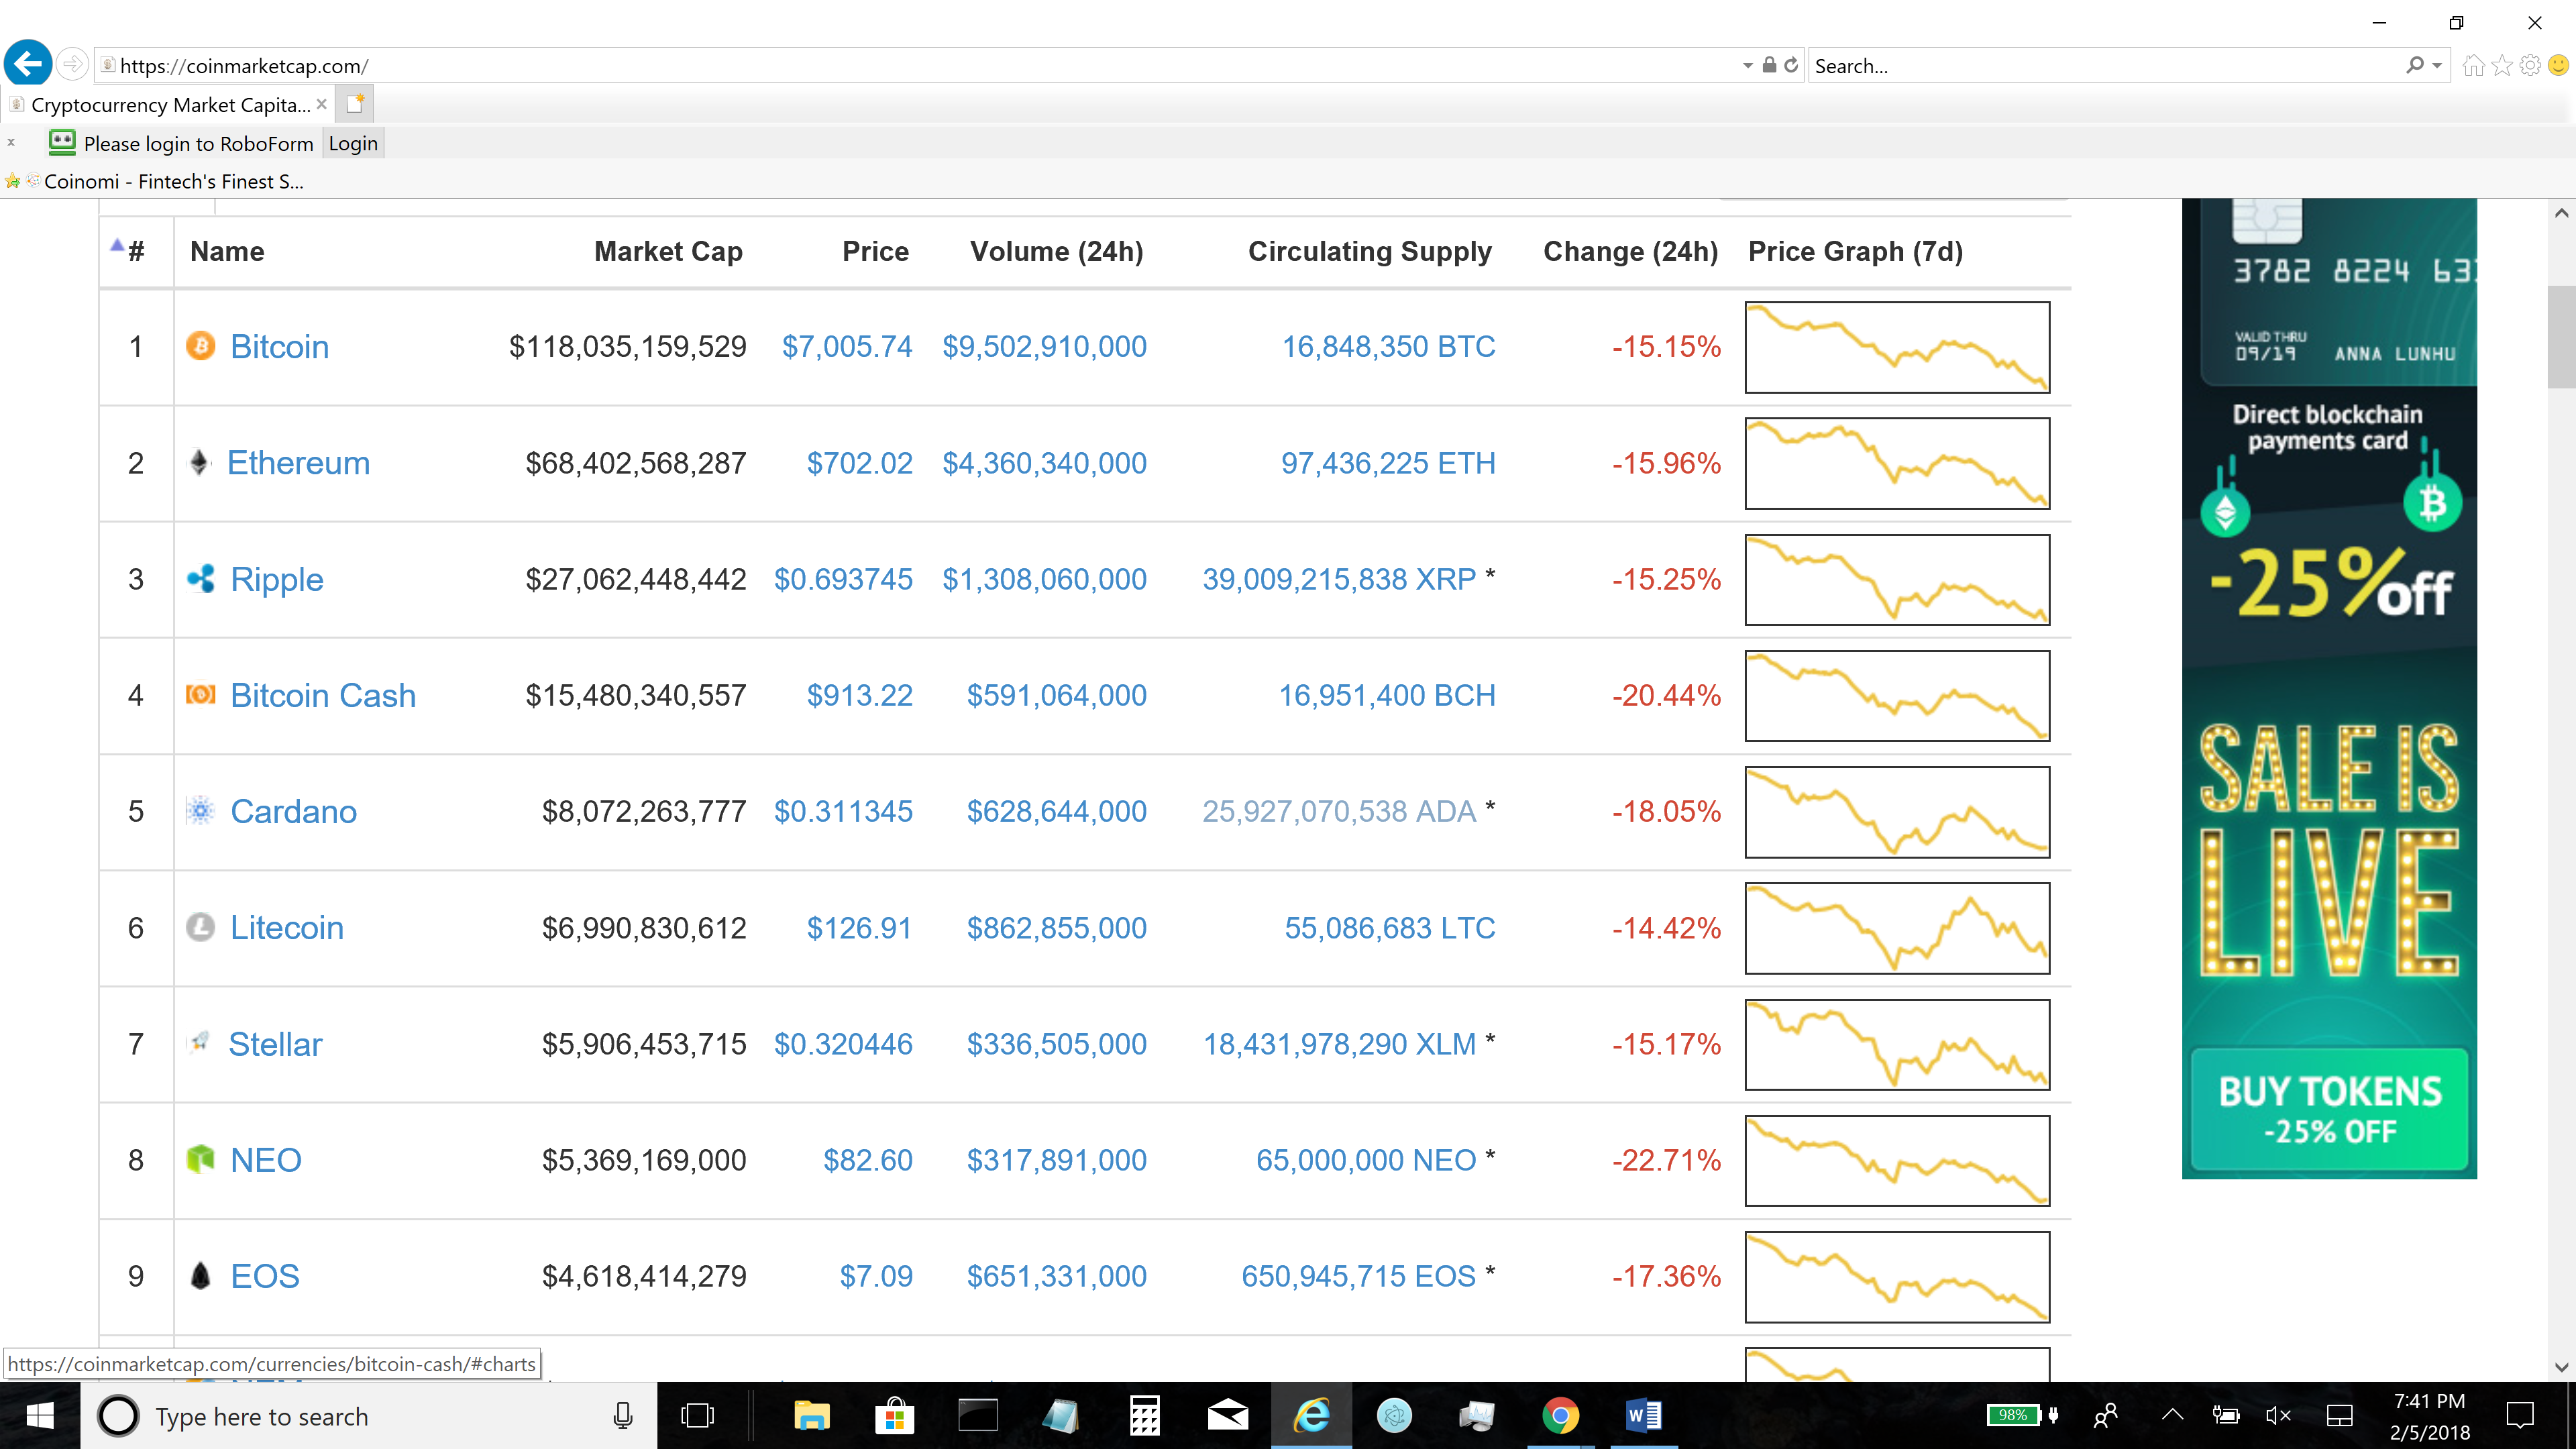Click Login on the RoboForm bar

pyautogui.click(x=352, y=142)
